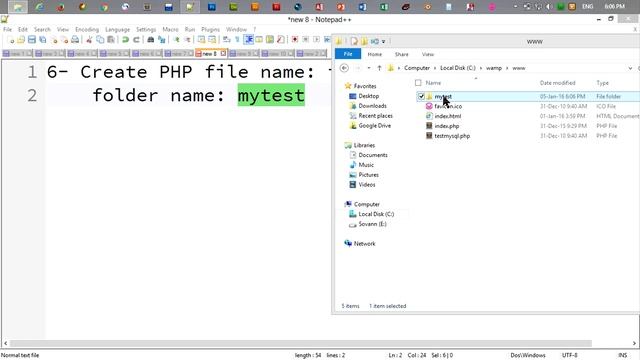The height and width of the screenshot is (360, 640).
Task: Click wamp in the address breadcrumb
Action: pos(494,68)
